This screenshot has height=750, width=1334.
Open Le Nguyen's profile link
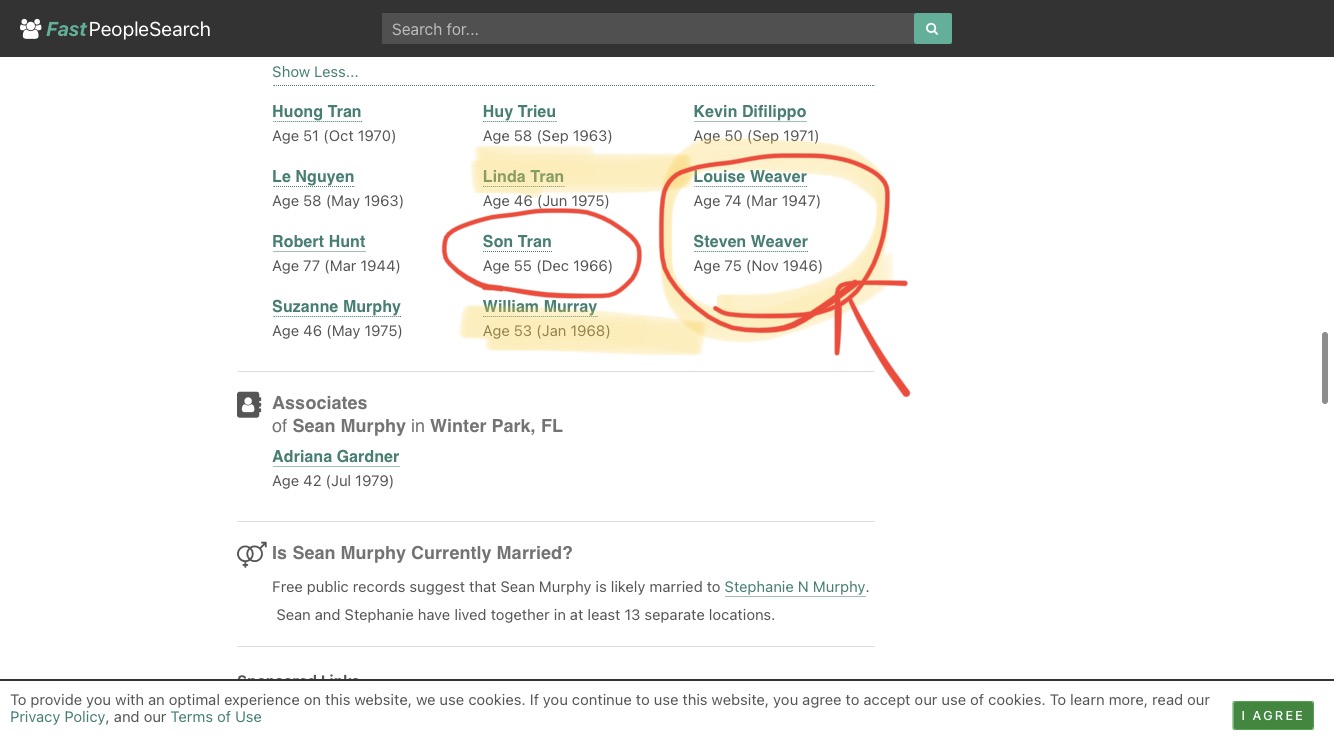tap(313, 177)
